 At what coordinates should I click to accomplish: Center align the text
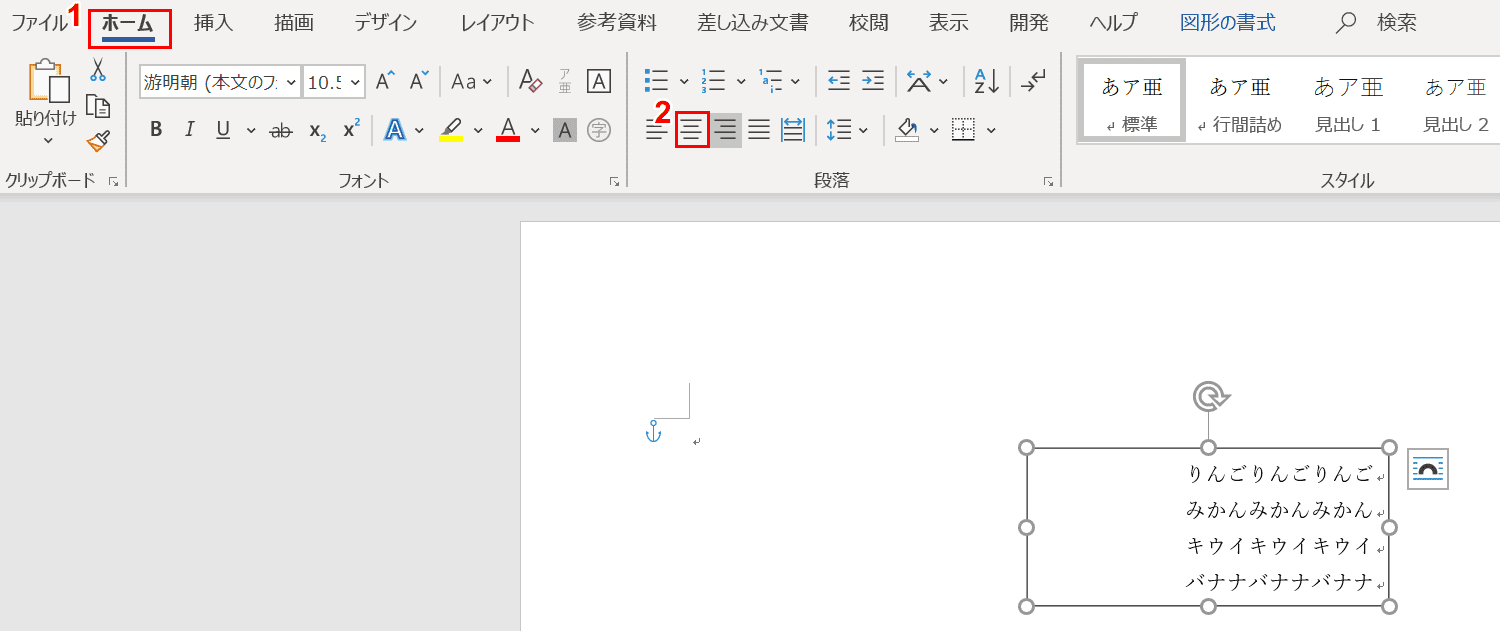click(692, 130)
